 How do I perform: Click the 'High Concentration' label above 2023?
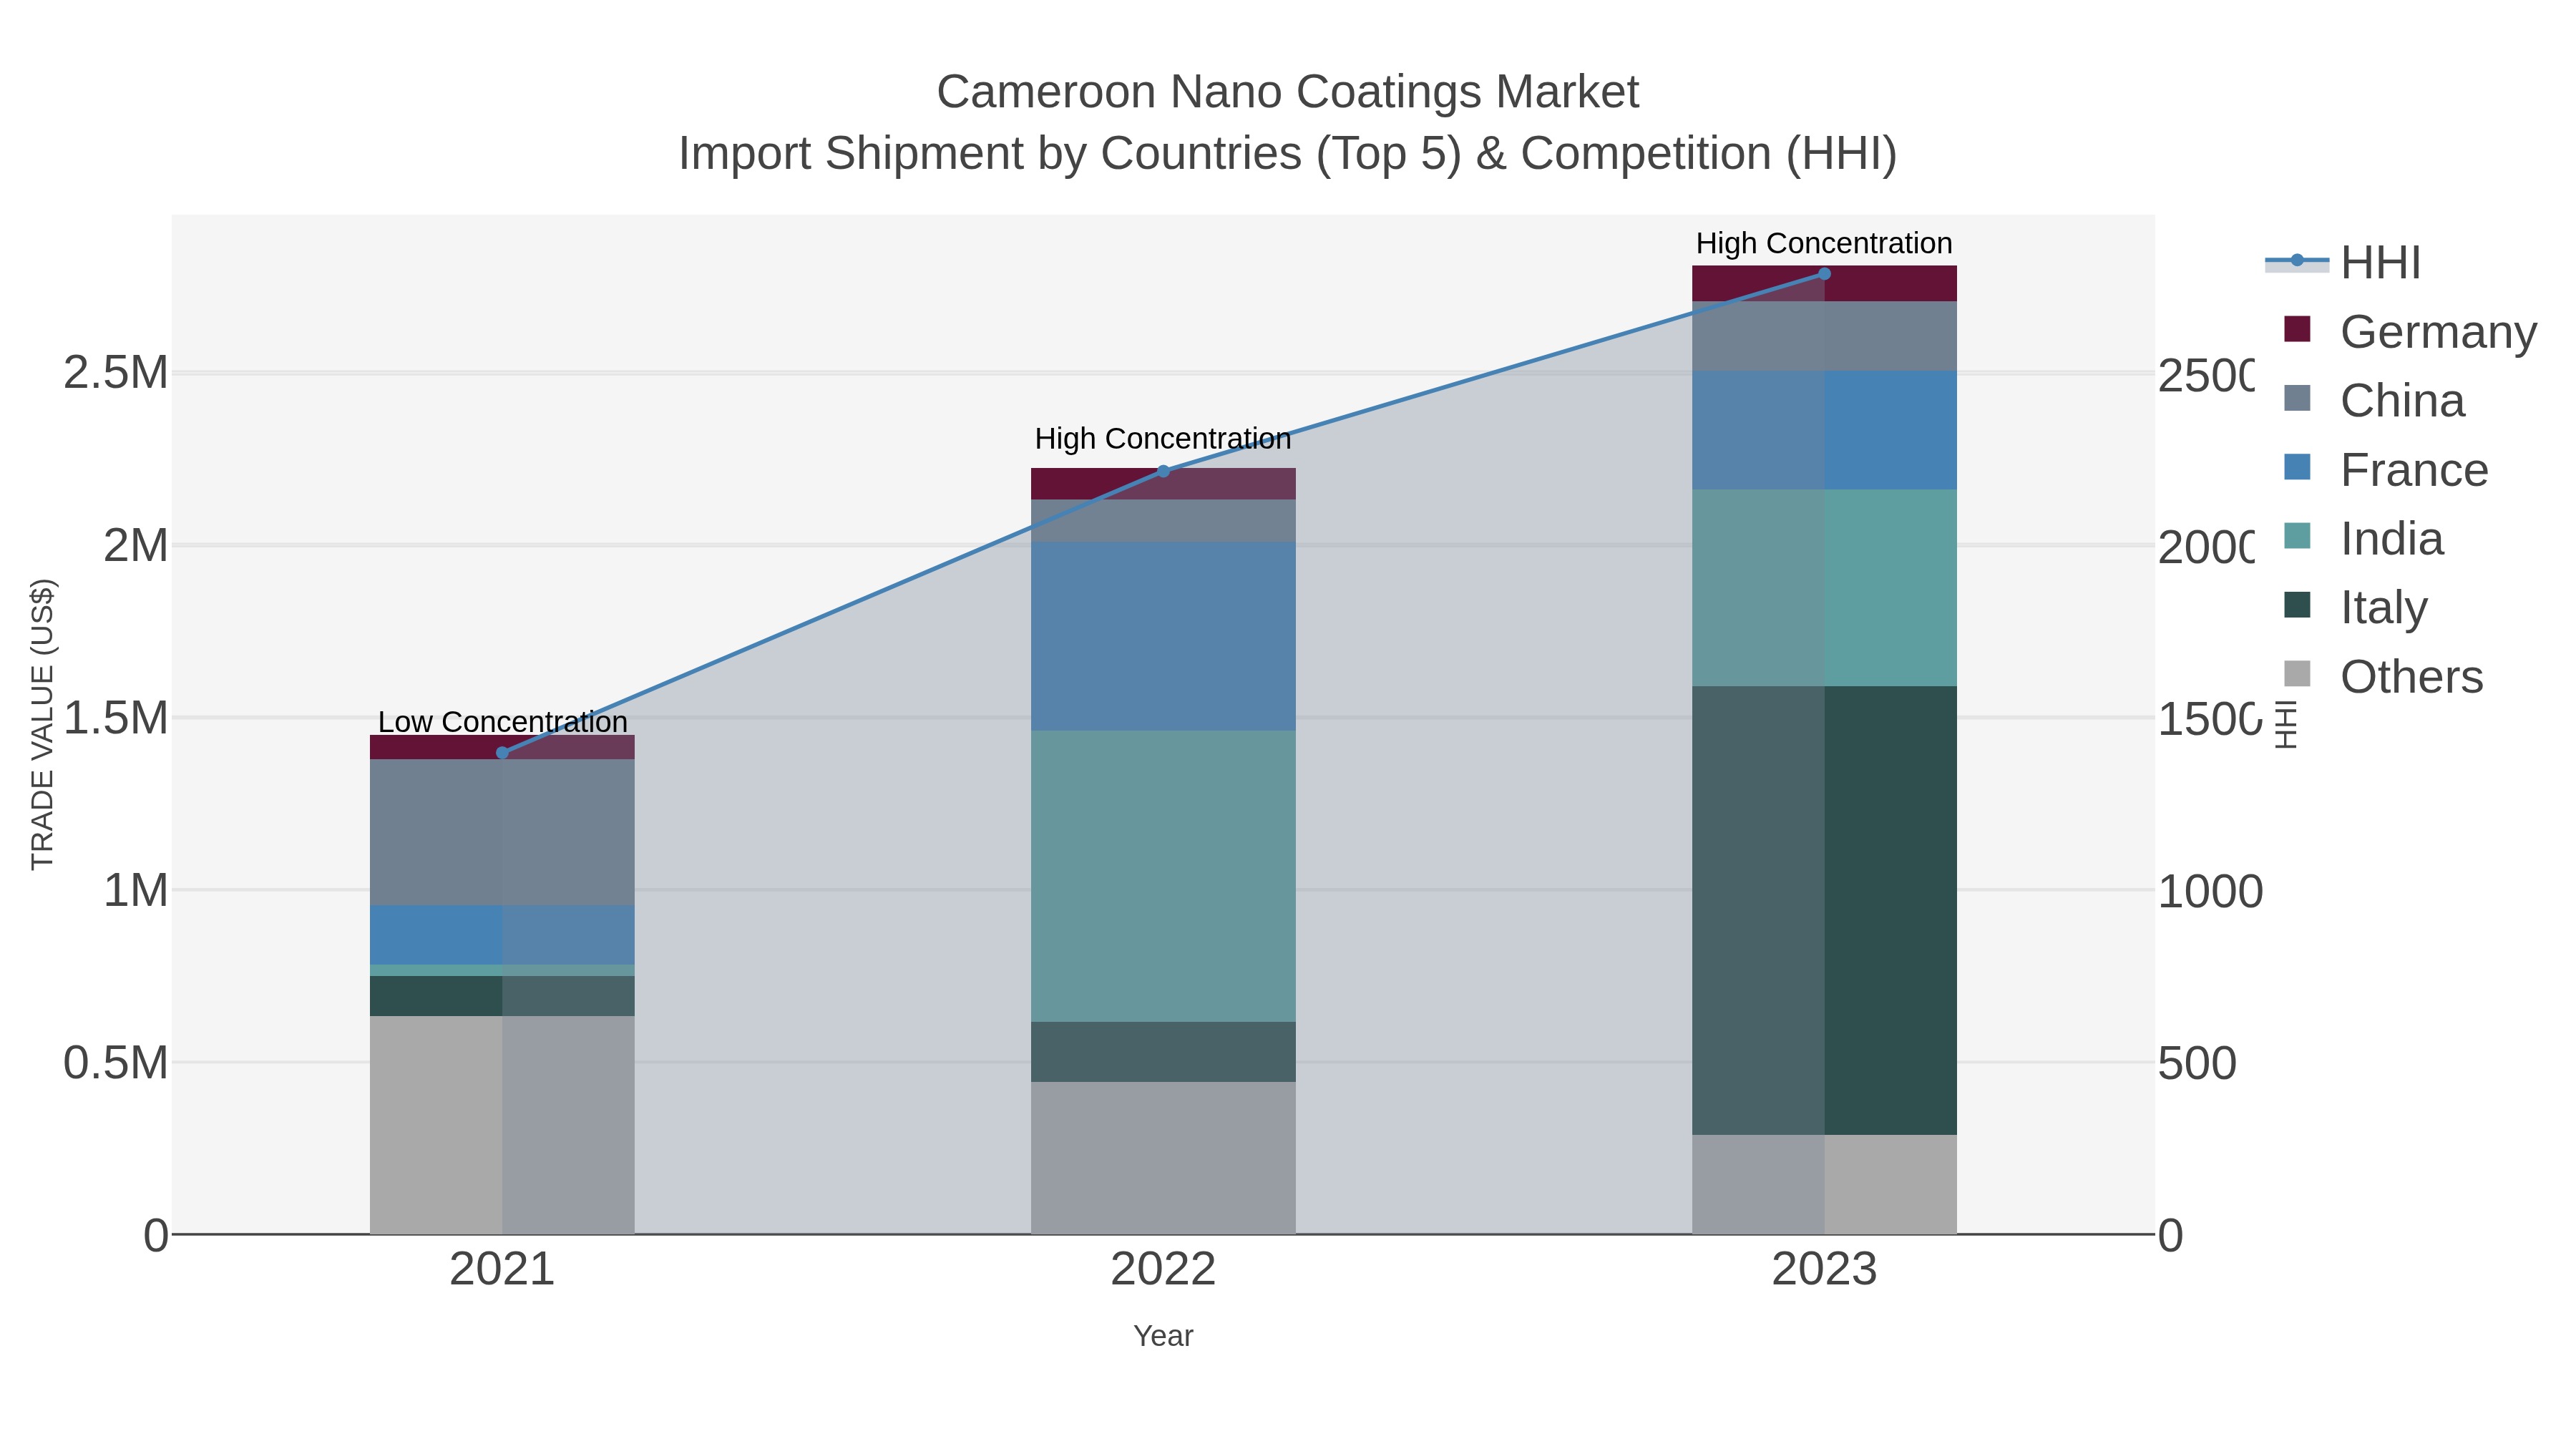point(1824,243)
